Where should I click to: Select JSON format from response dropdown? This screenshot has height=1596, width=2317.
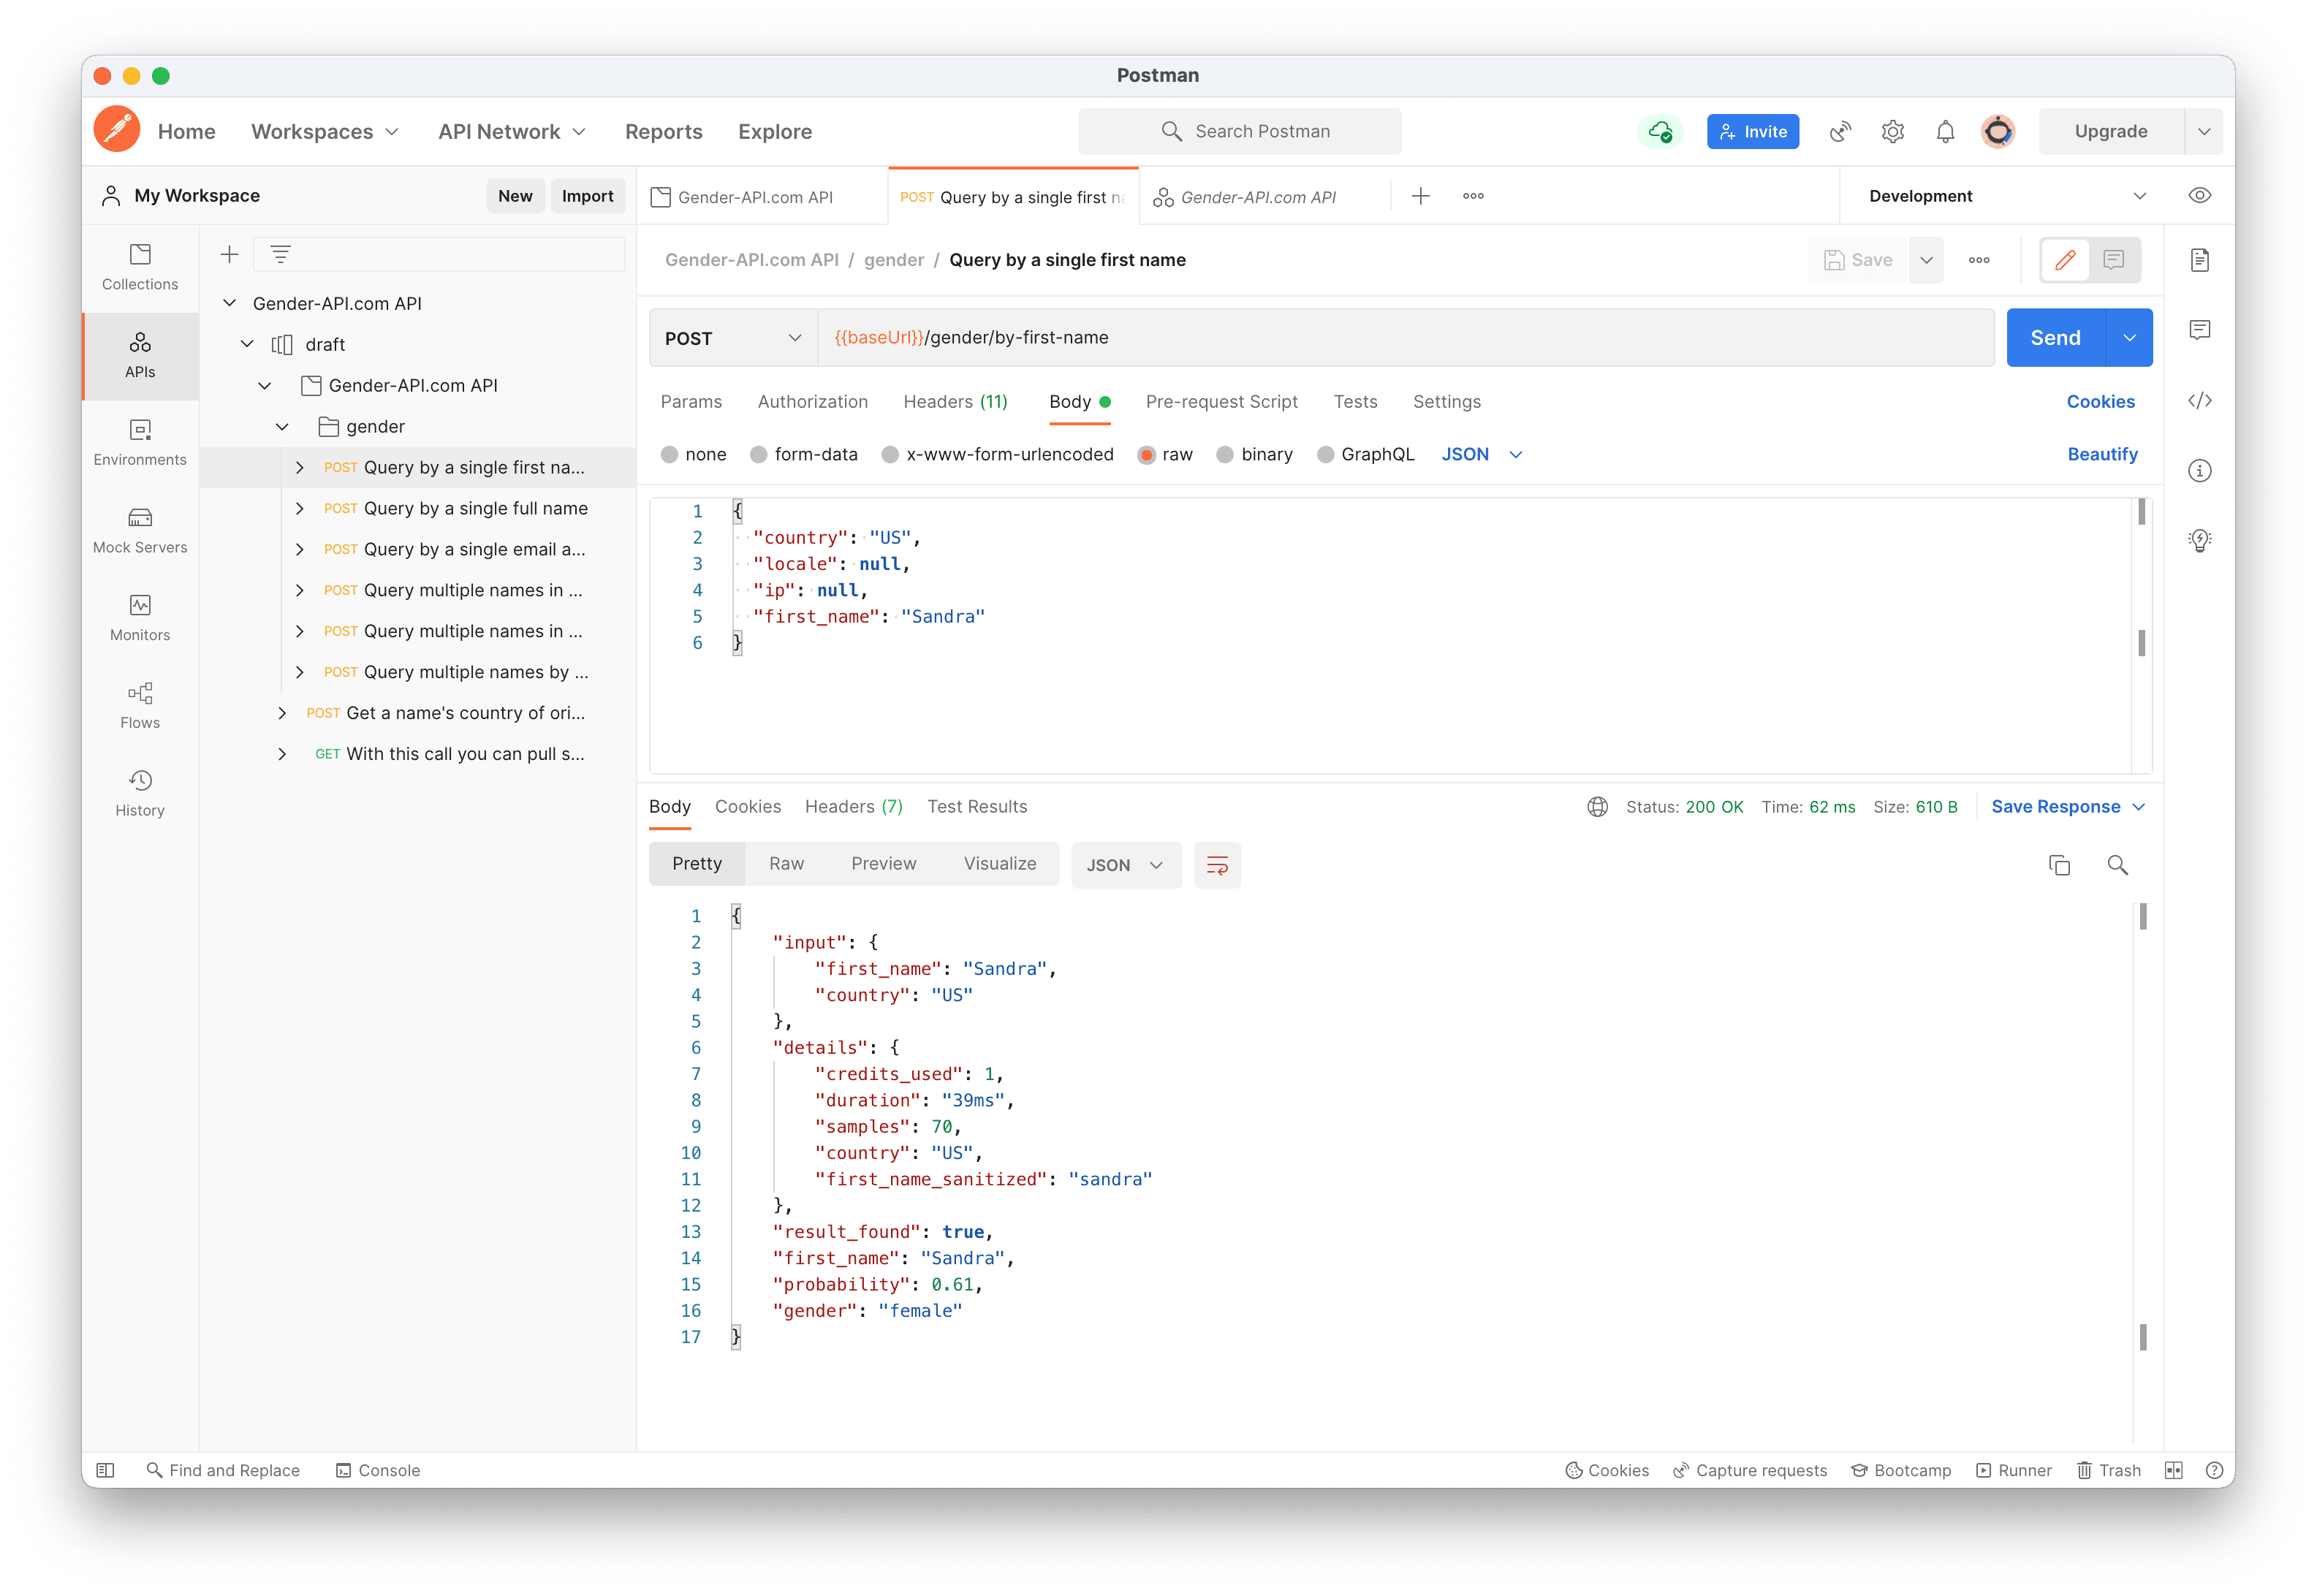(1123, 864)
